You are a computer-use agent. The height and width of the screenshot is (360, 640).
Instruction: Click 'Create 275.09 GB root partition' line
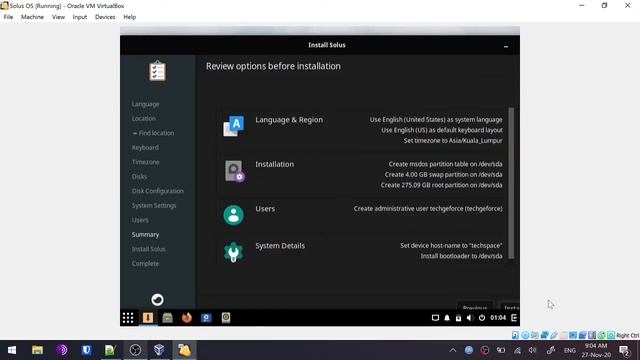441,185
